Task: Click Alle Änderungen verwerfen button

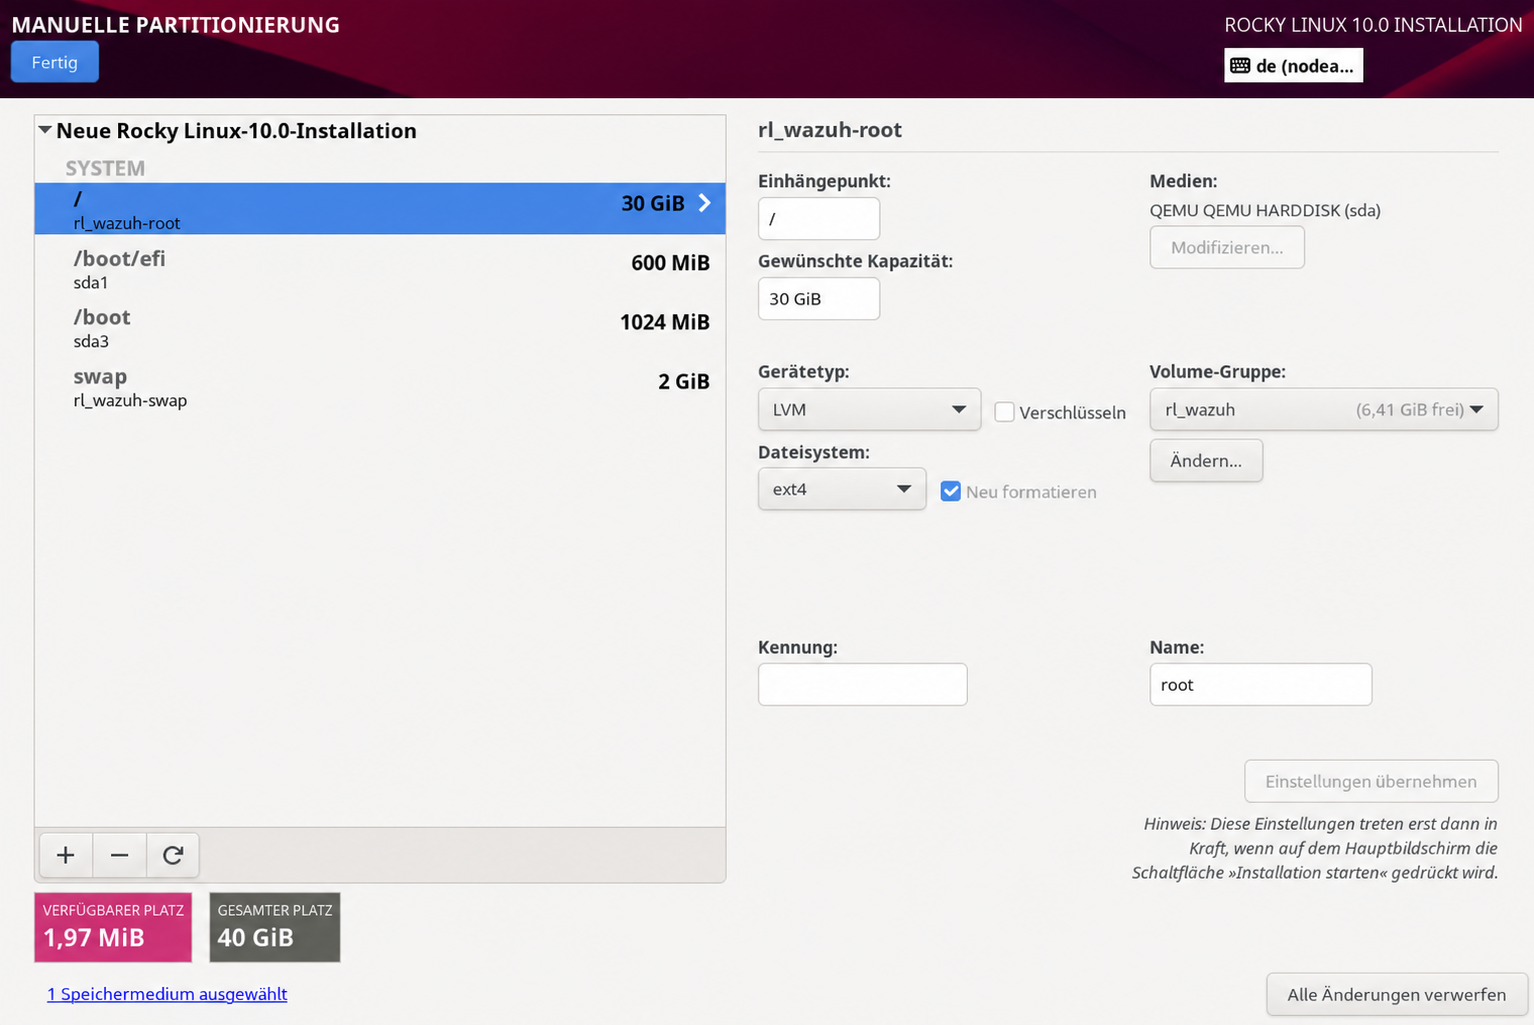Action: tap(1396, 994)
